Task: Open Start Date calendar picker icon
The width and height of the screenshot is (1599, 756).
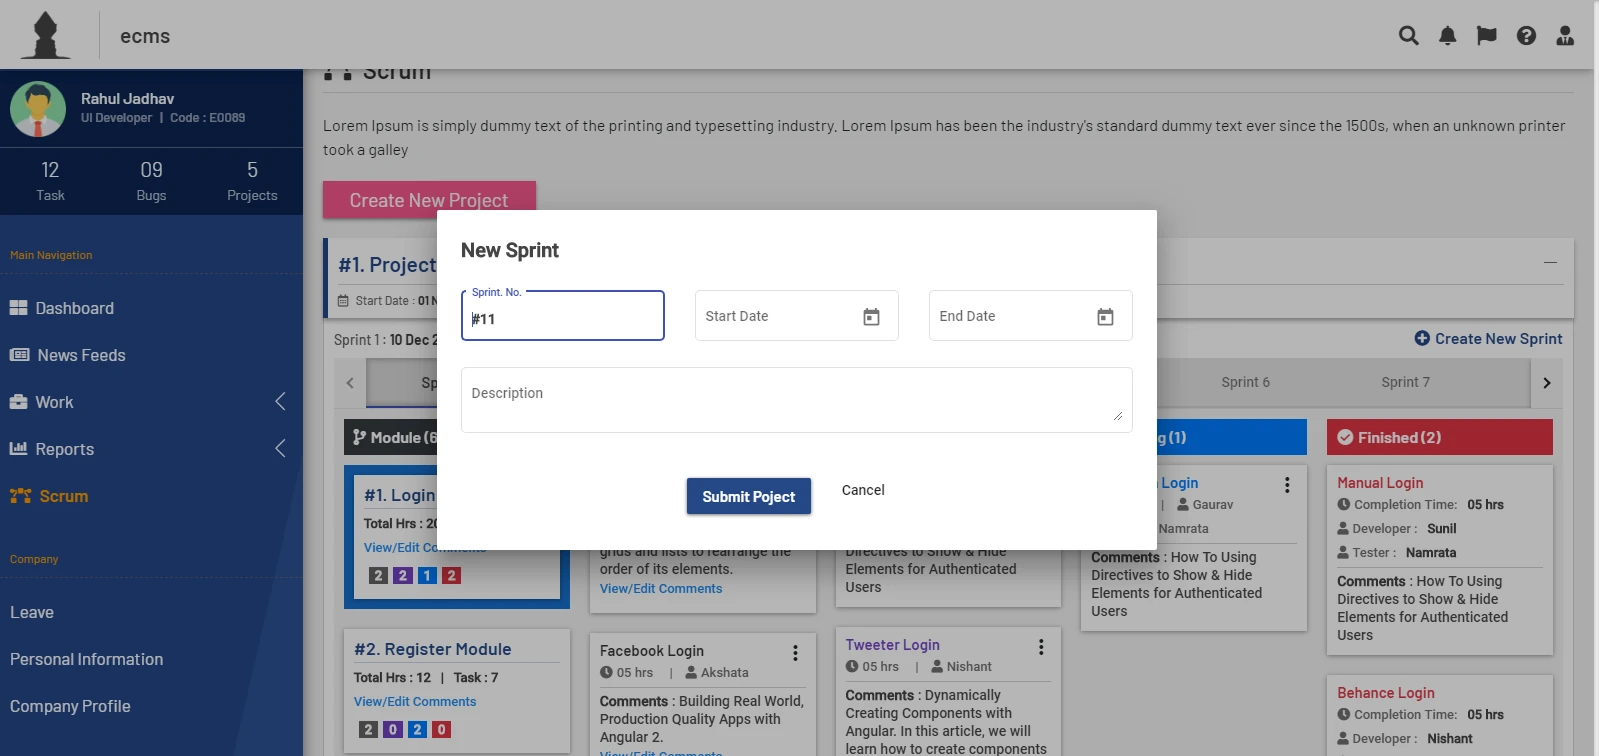Action: (x=871, y=316)
